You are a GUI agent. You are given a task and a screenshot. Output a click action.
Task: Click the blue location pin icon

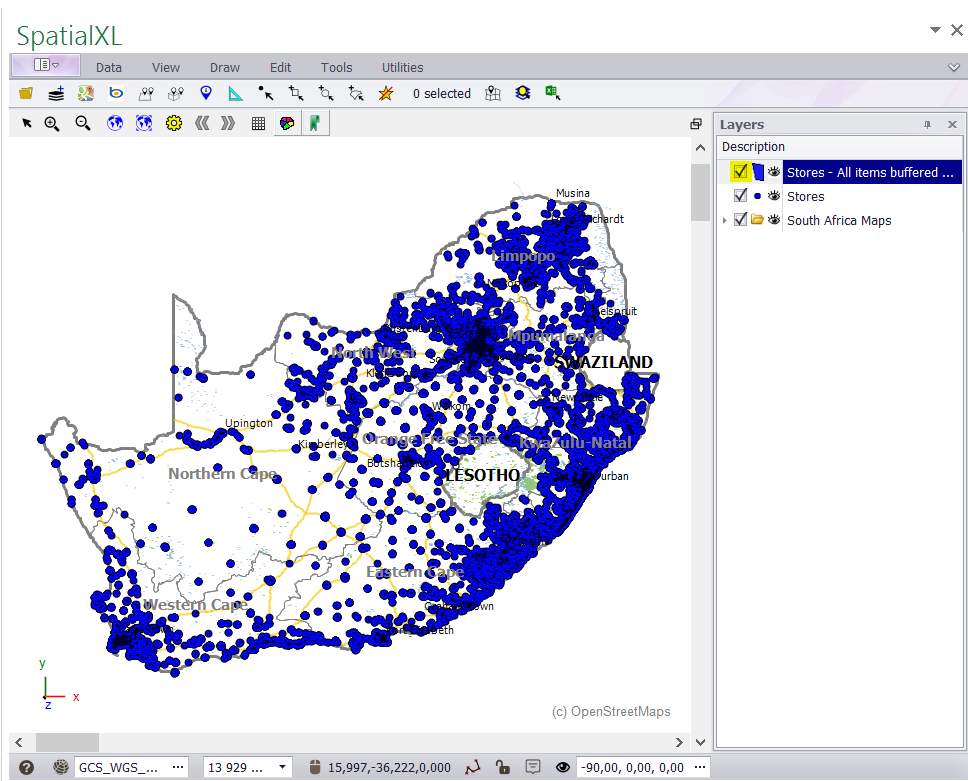pos(206,94)
